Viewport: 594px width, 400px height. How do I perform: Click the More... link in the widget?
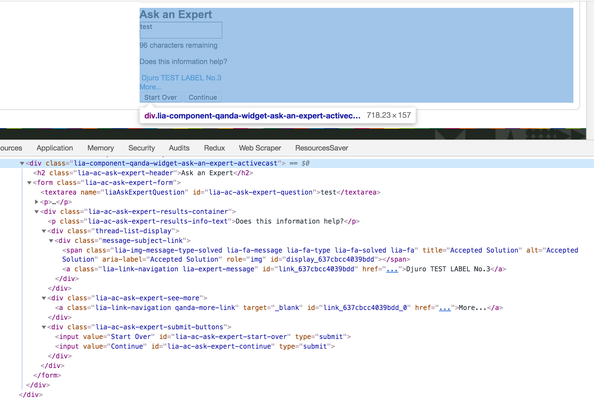150,87
